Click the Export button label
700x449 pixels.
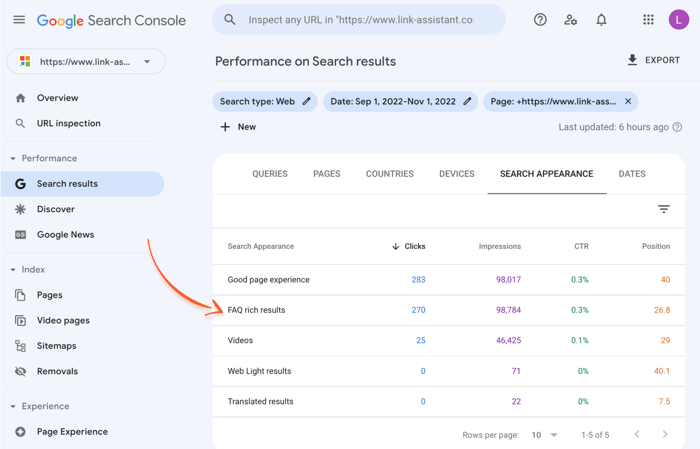tap(662, 60)
